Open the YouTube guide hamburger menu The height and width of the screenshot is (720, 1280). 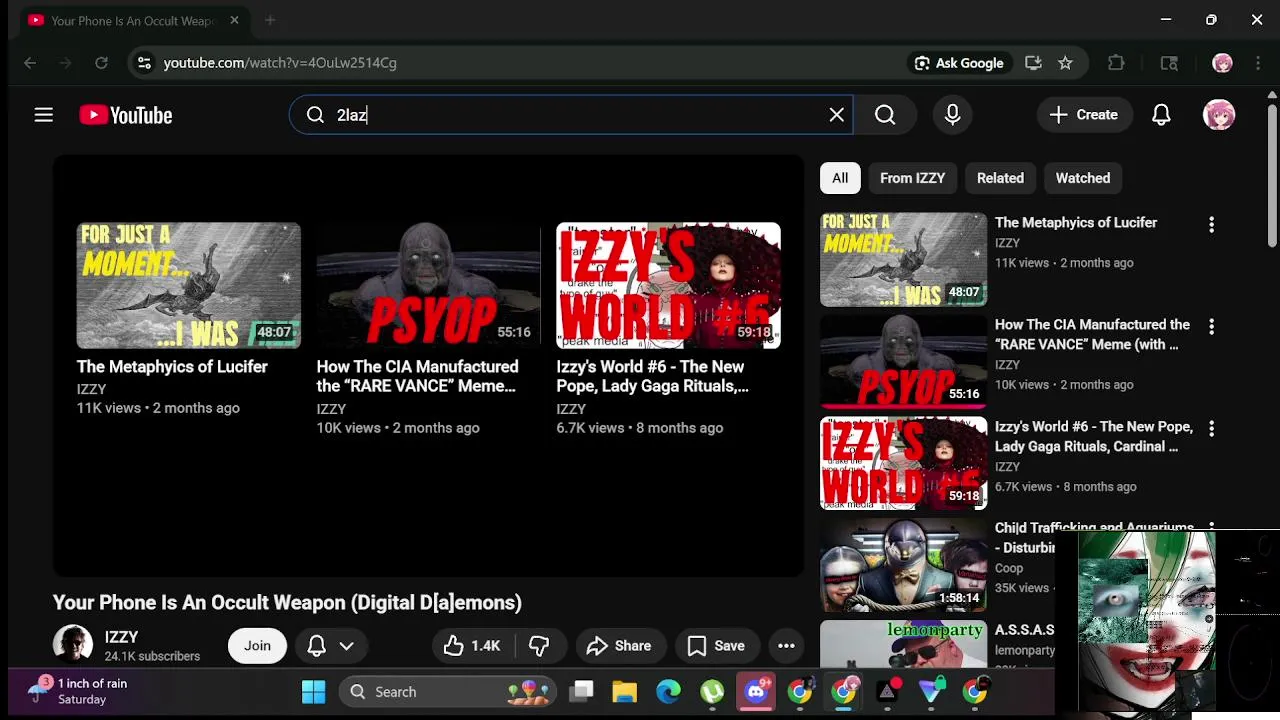point(43,115)
